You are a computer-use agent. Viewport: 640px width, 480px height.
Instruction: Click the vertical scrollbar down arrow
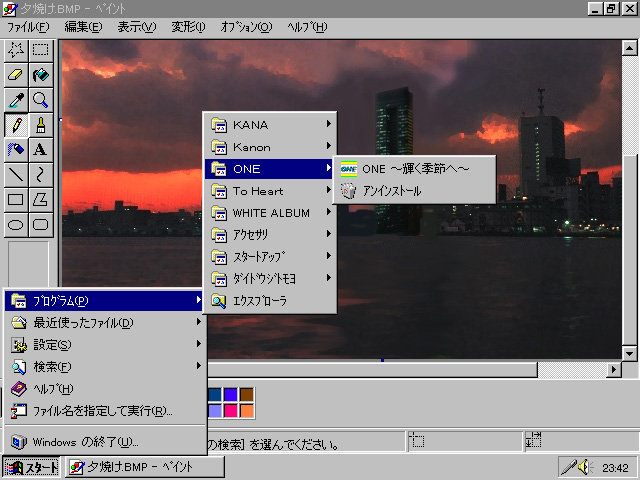(x=629, y=353)
